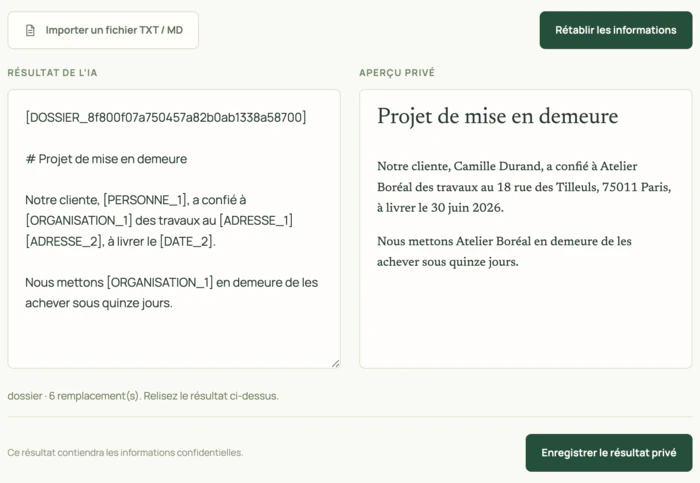
Task: Click the "APERÇU PRIVÉ" heading label
Action: click(397, 73)
